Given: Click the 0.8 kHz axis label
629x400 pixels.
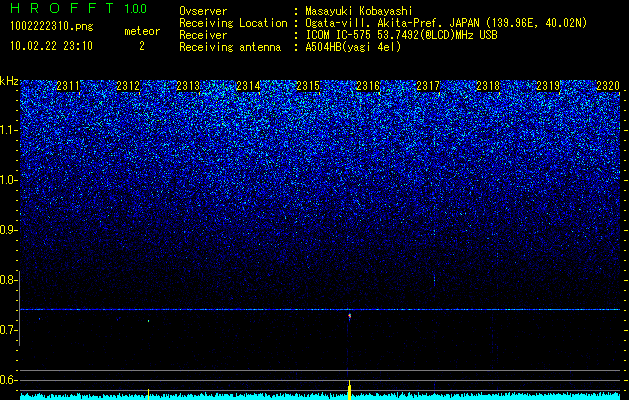Looking at the screenshot, I should (9, 280).
